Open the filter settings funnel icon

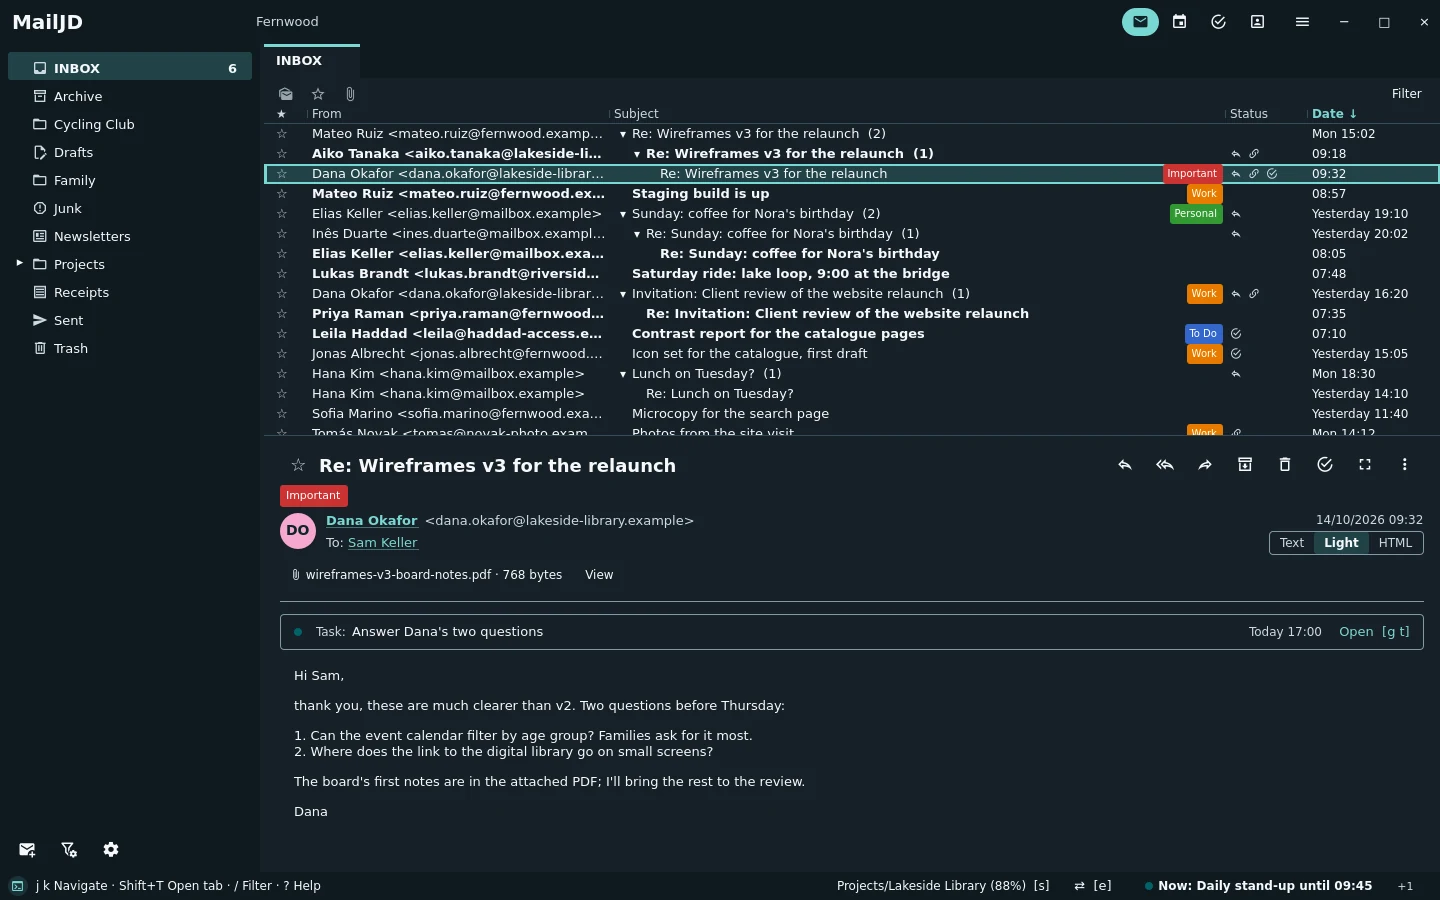69,850
